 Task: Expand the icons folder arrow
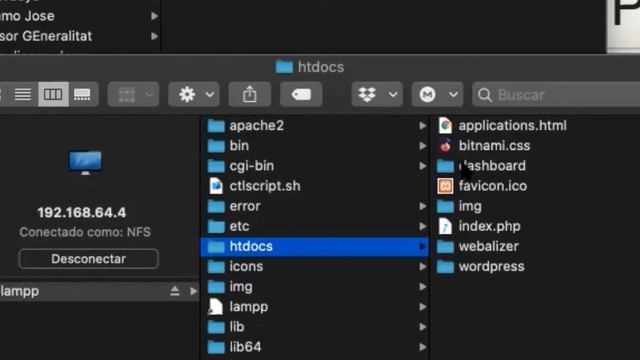[x=422, y=267]
